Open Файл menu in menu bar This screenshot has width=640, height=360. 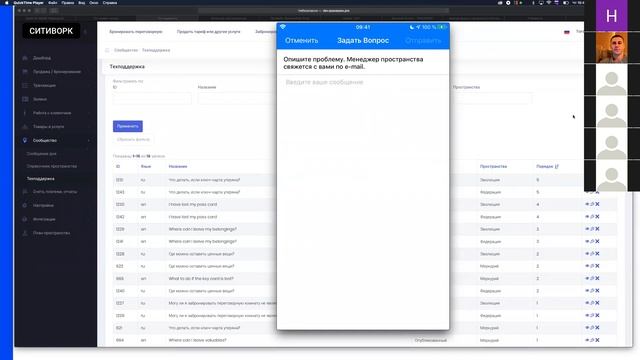pyautogui.click(x=53, y=3)
